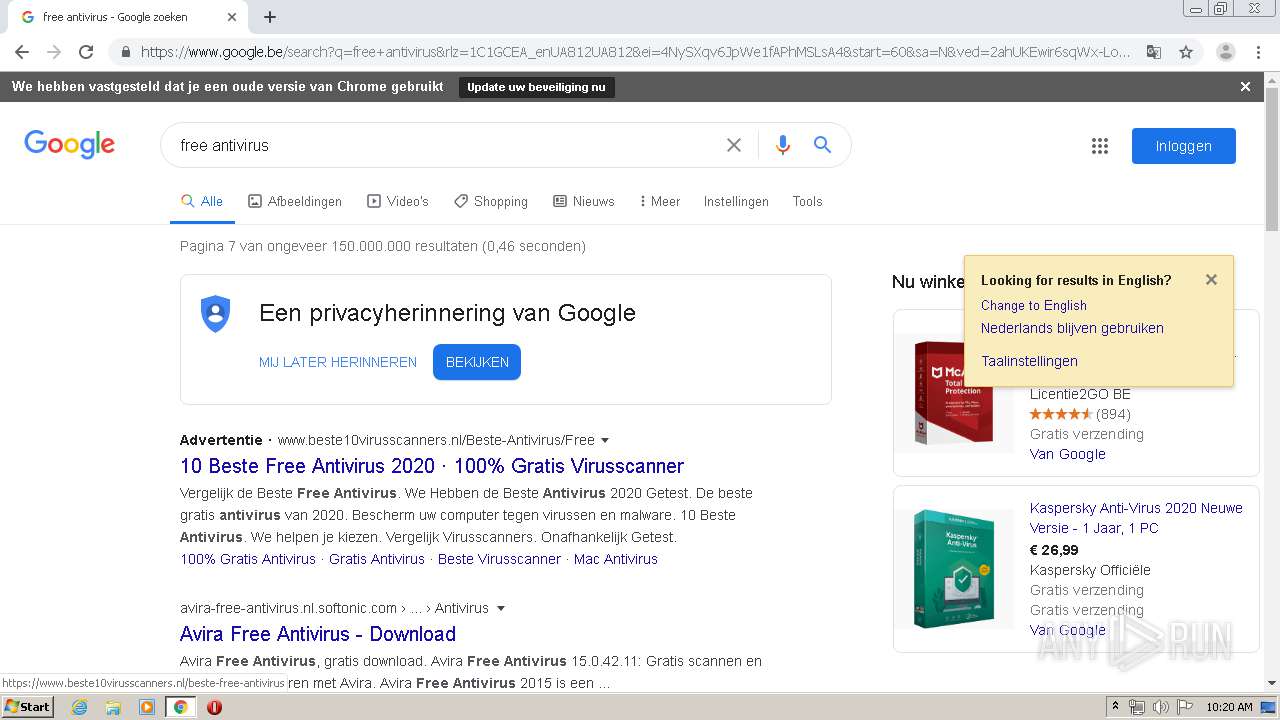This screenshot has width=1280, height=720.
Task: Click the network icon in the system tray
Action: [x=1137, y=707]
